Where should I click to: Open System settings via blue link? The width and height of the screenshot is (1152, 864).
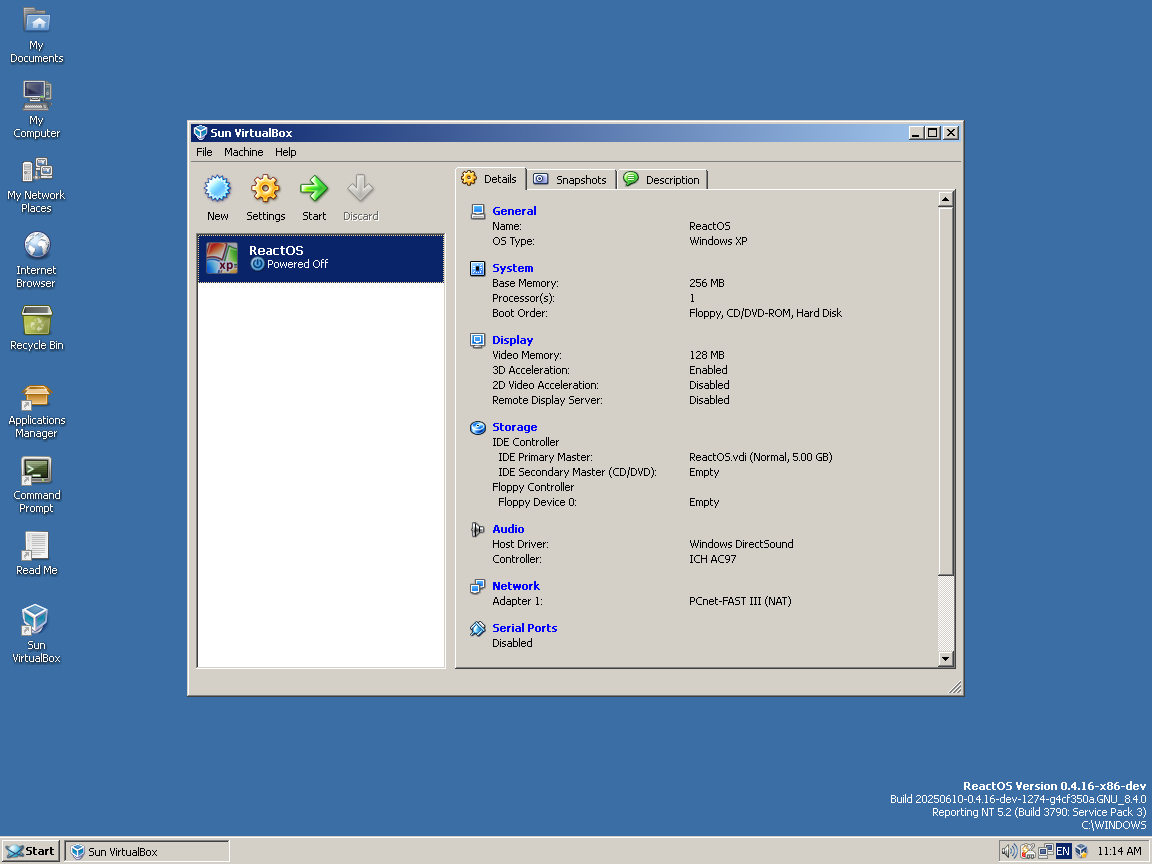[x=513, y=268]
